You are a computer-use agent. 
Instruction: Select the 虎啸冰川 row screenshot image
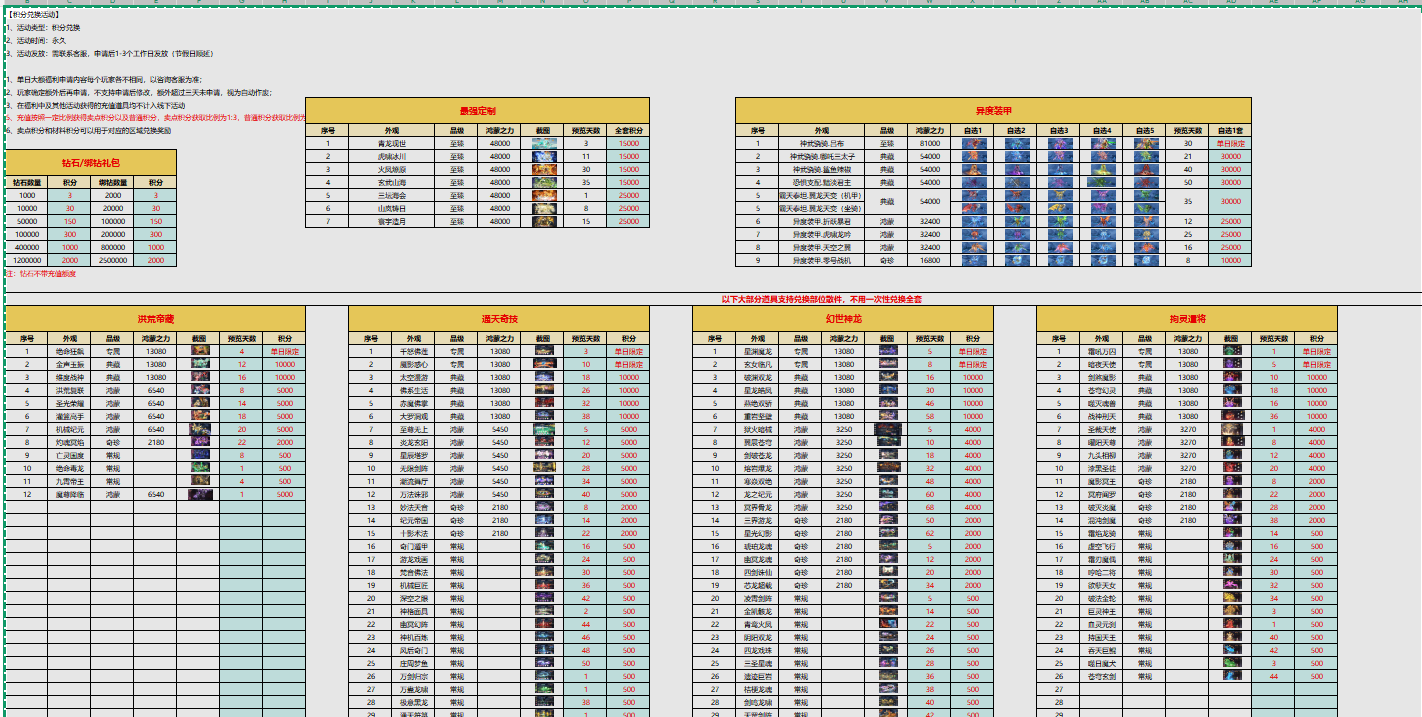[544, 156]
